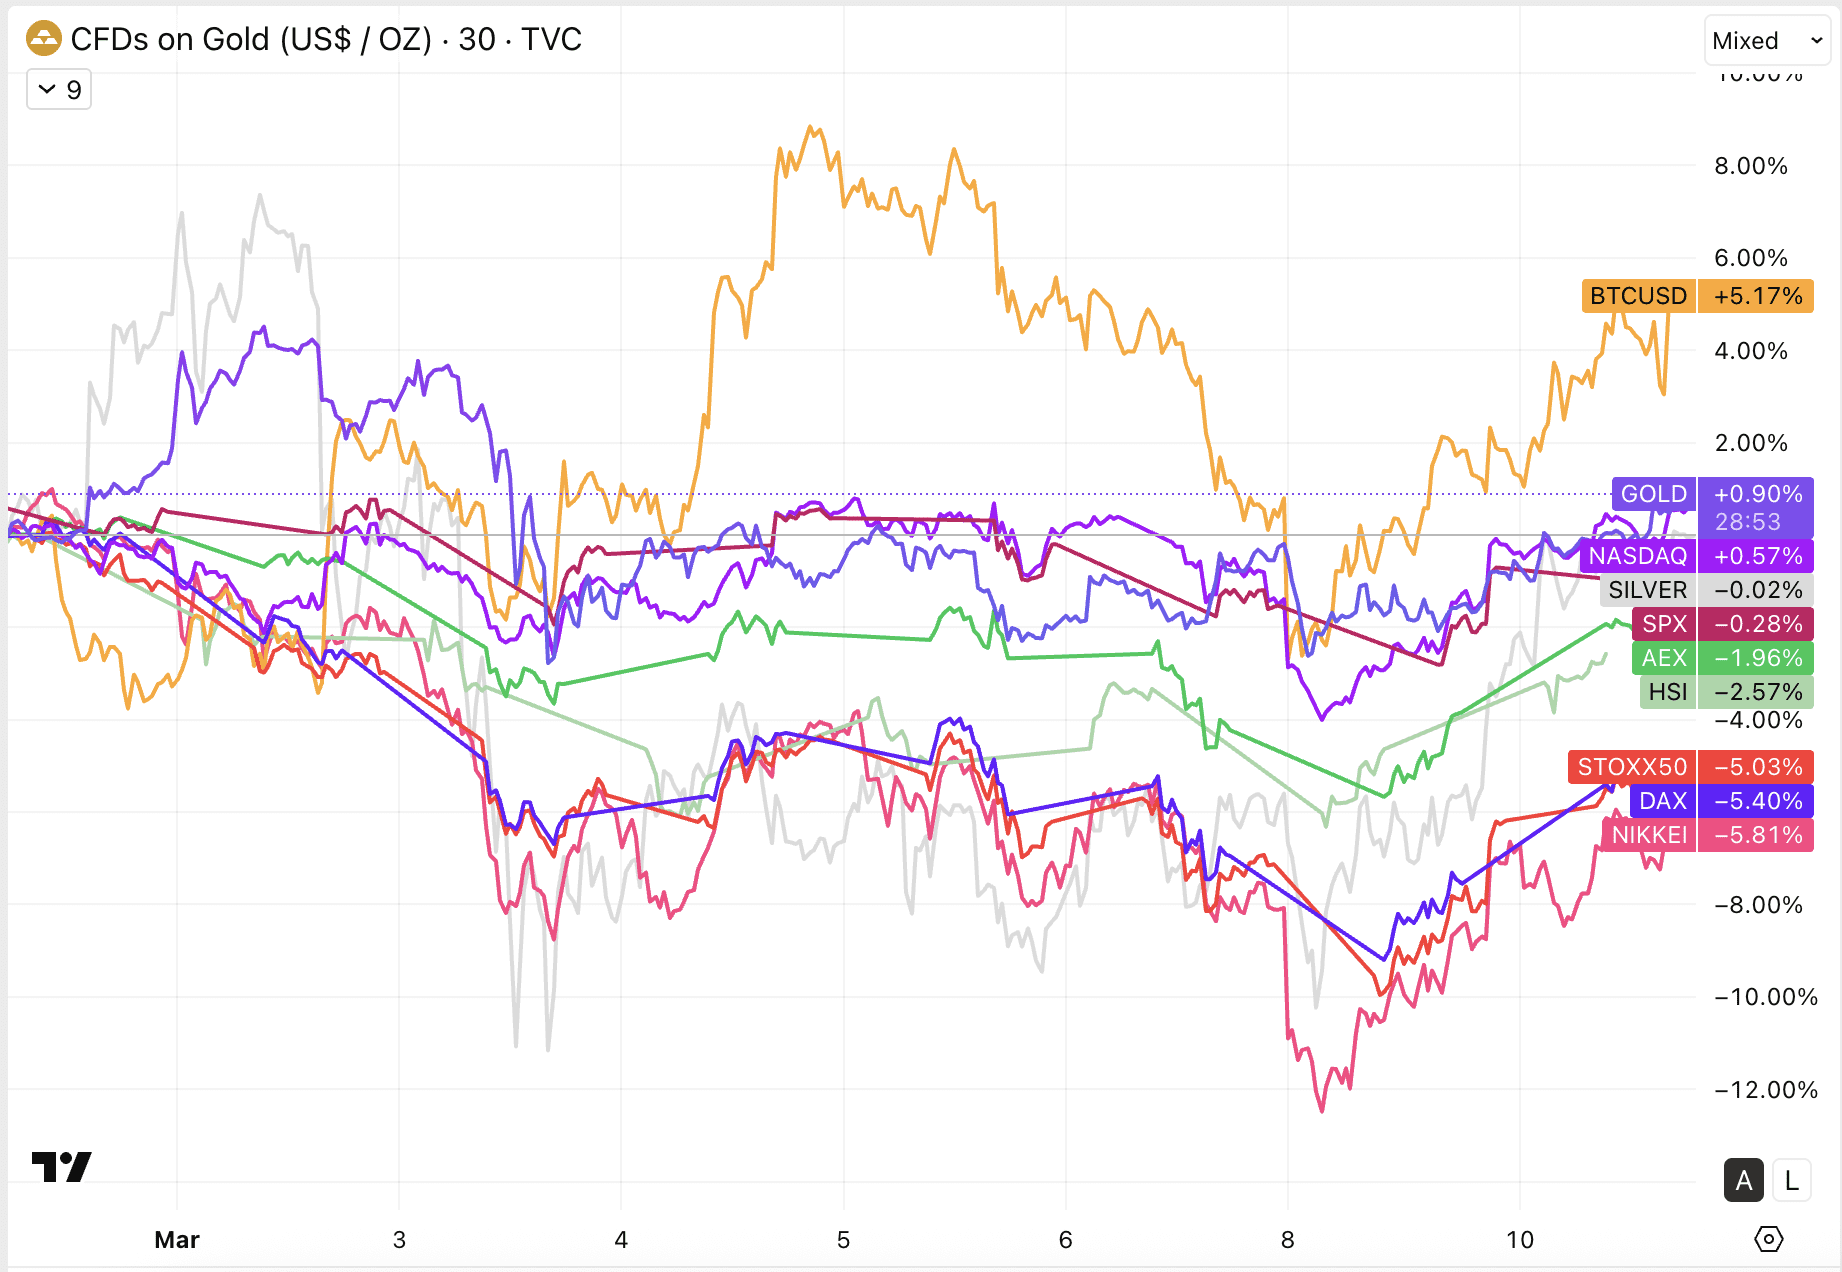The height and width of the screenshot is (1272, 1842).
Task: Click the AEX series label
Action: (1663, 658)
